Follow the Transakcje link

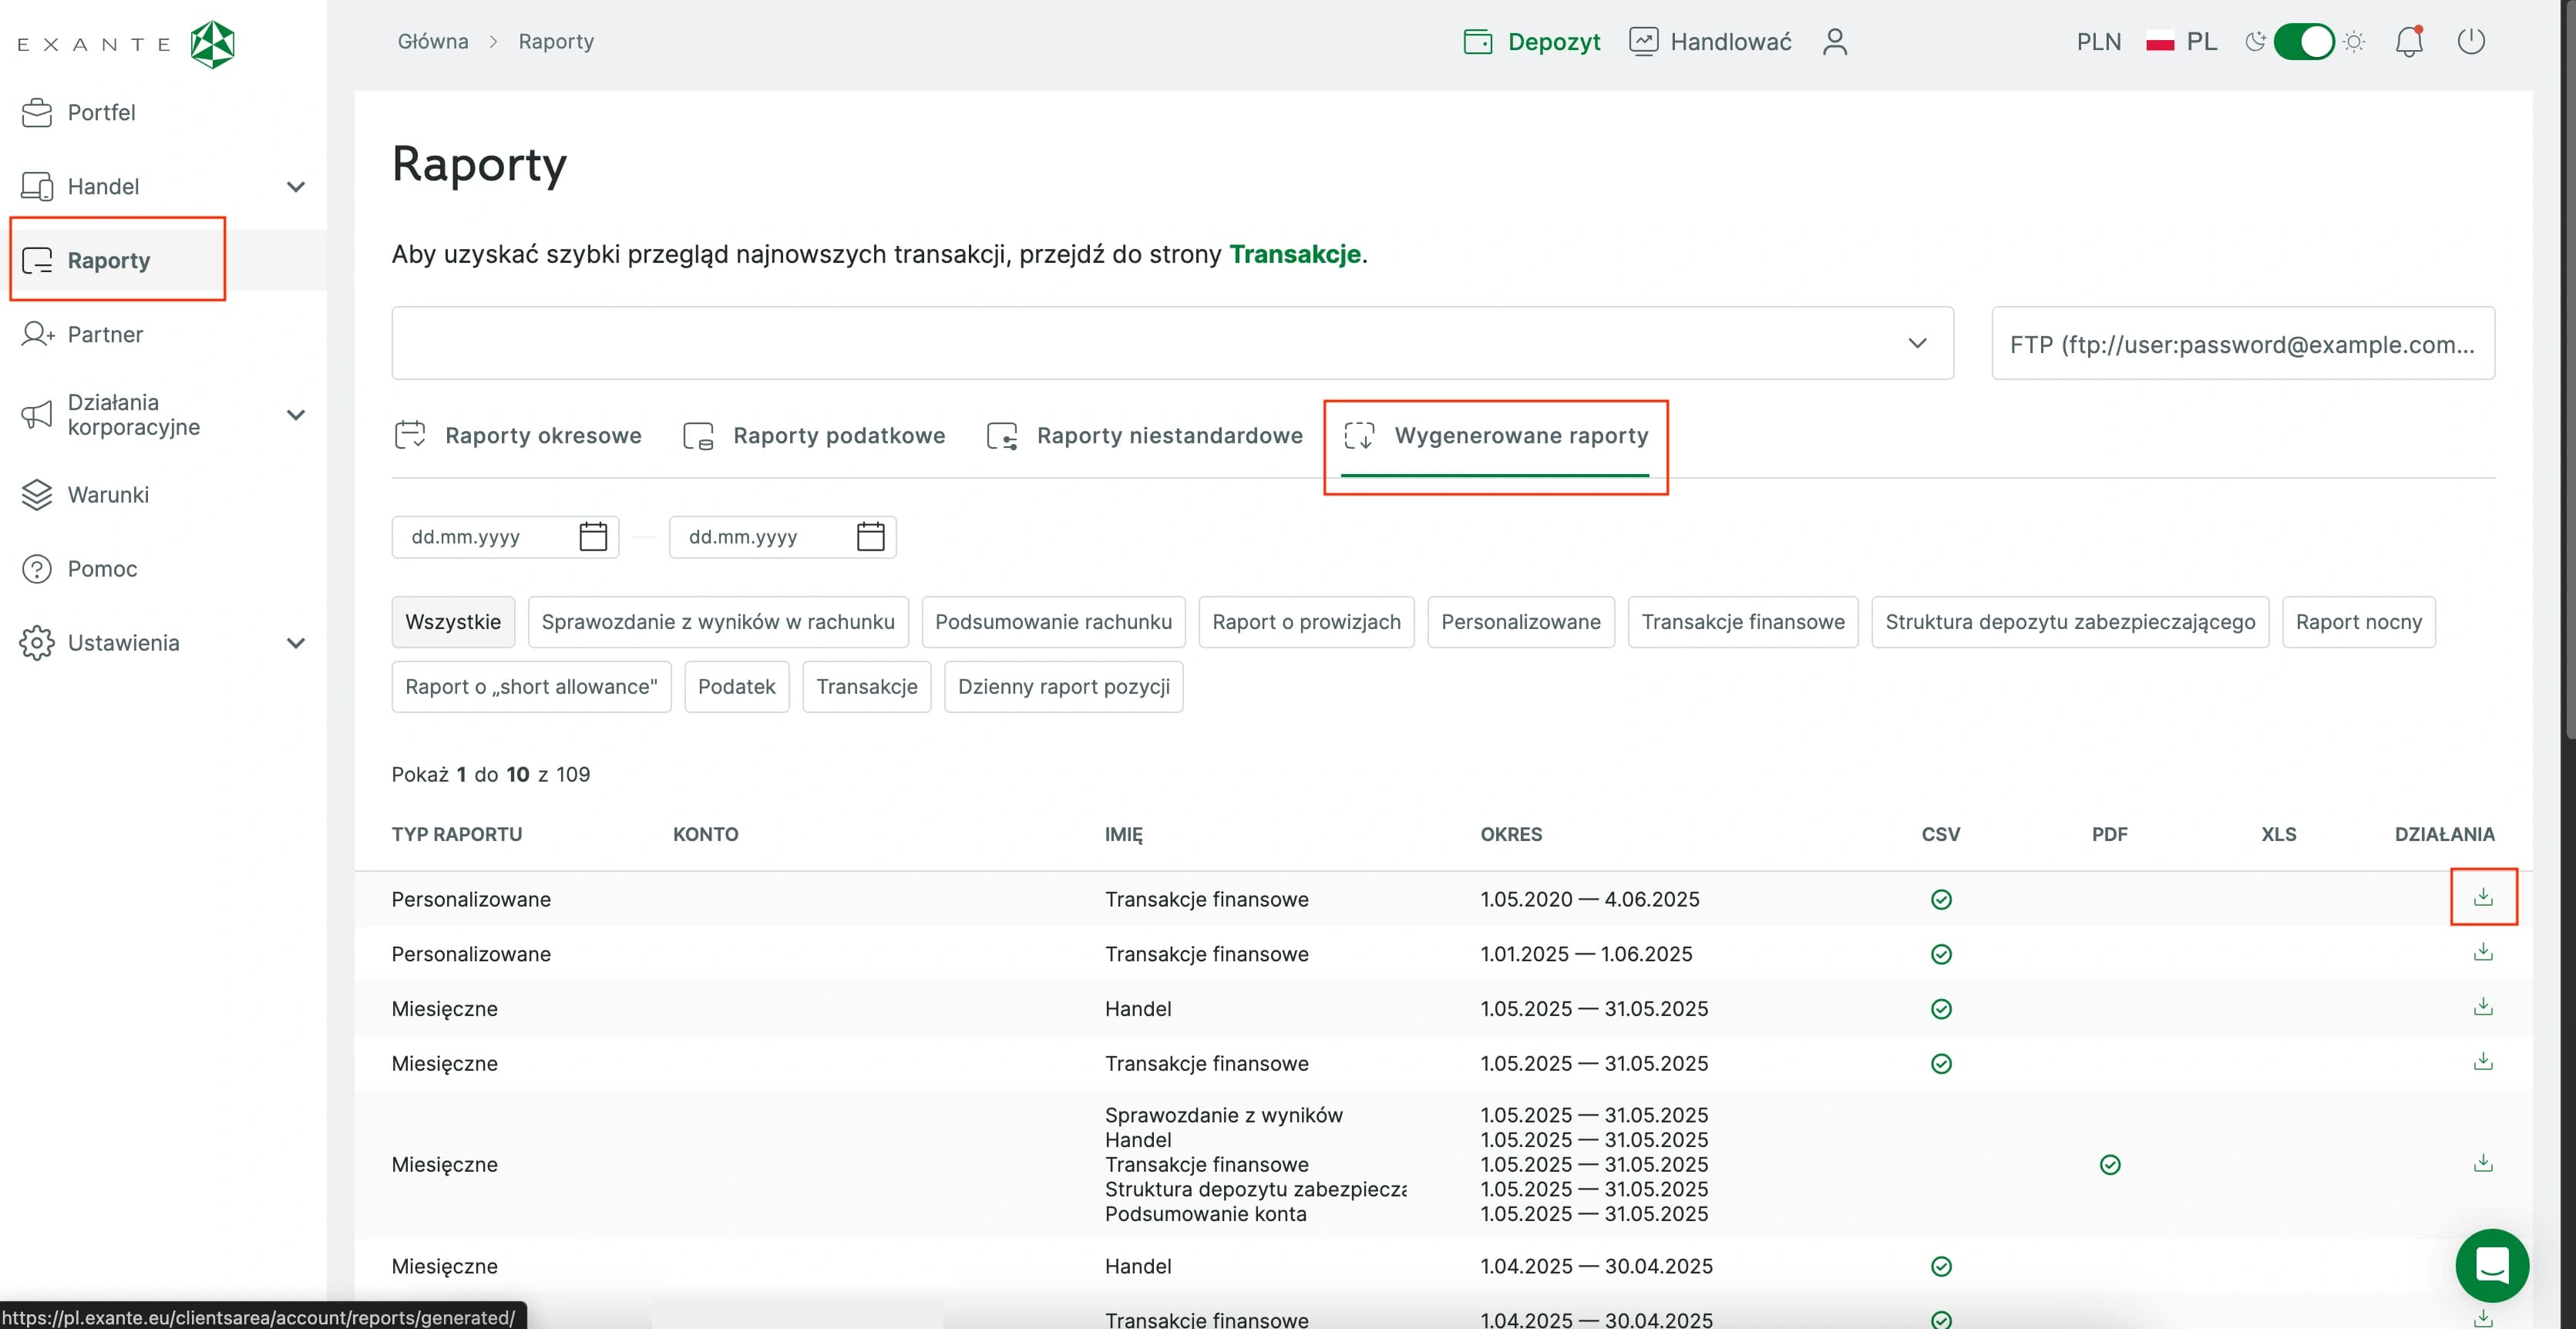pos(1294,254)
